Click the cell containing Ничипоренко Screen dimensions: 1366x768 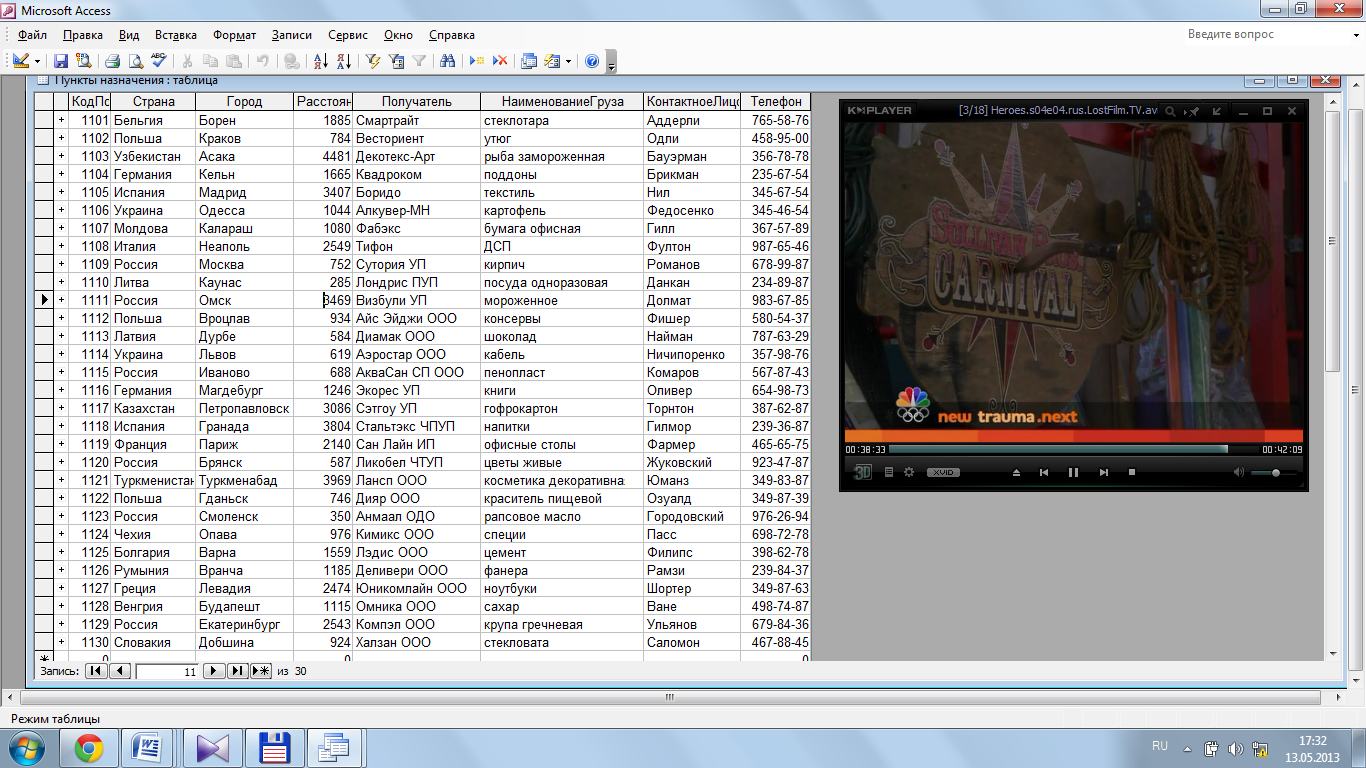coord(692,354)
